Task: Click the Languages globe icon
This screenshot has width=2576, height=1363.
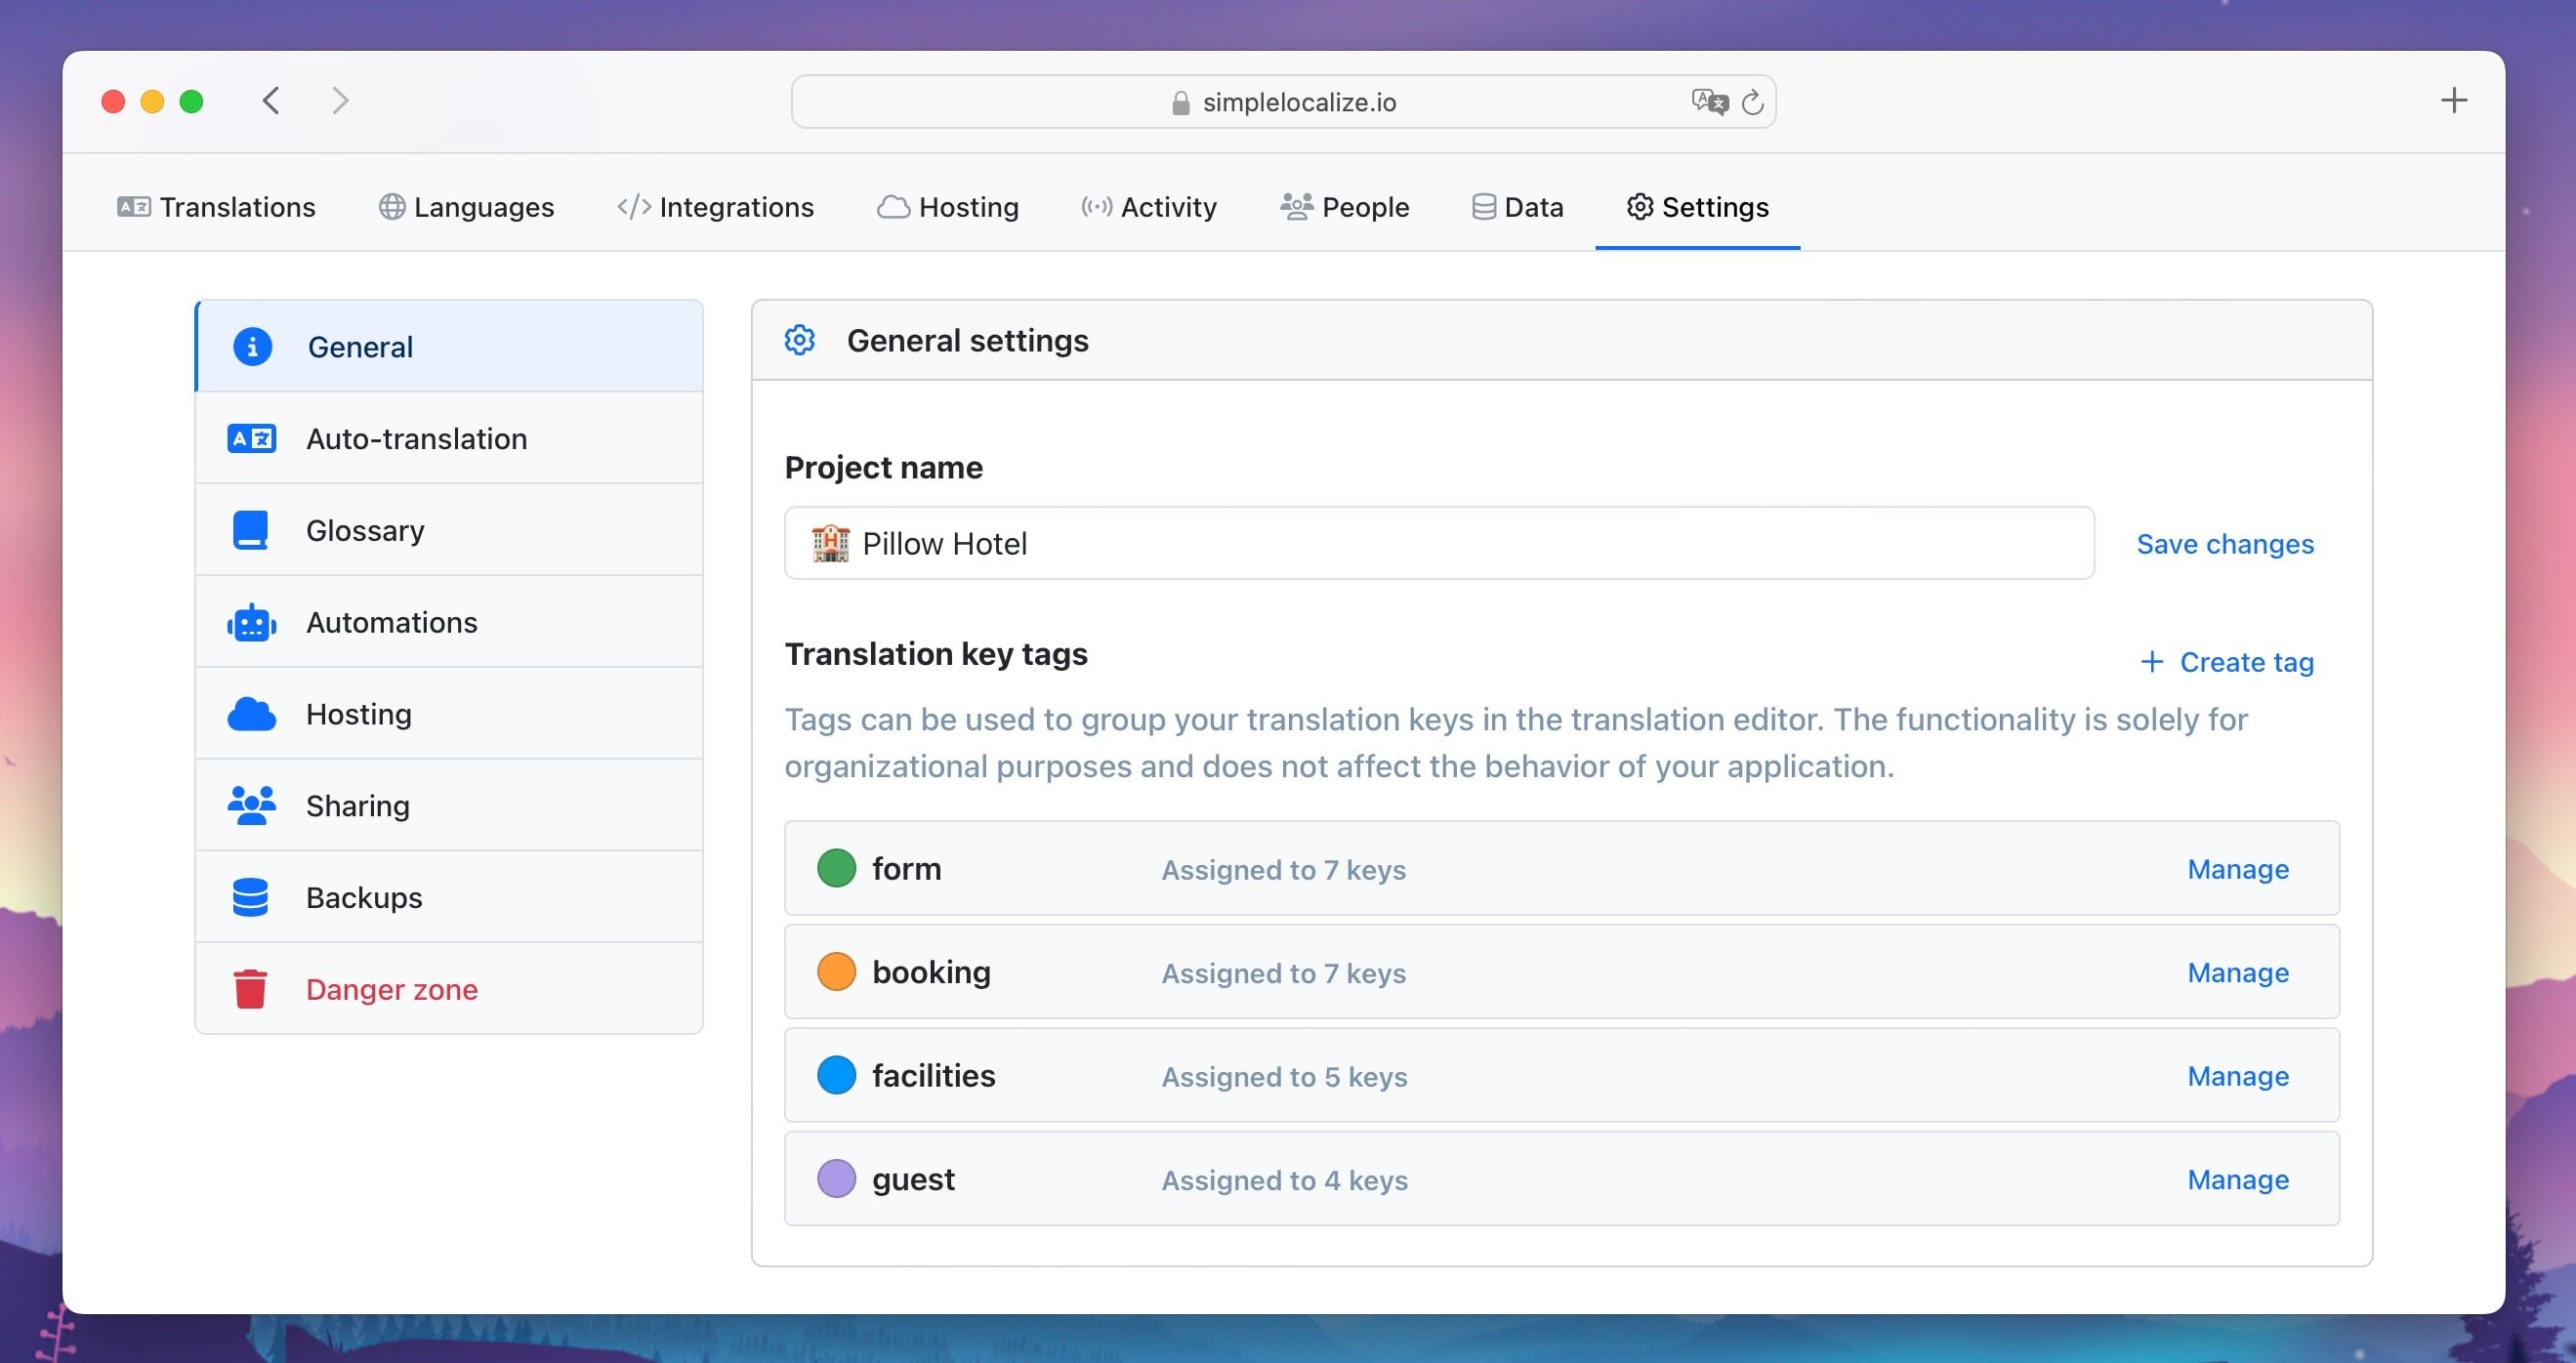Action: pos(392,206)
